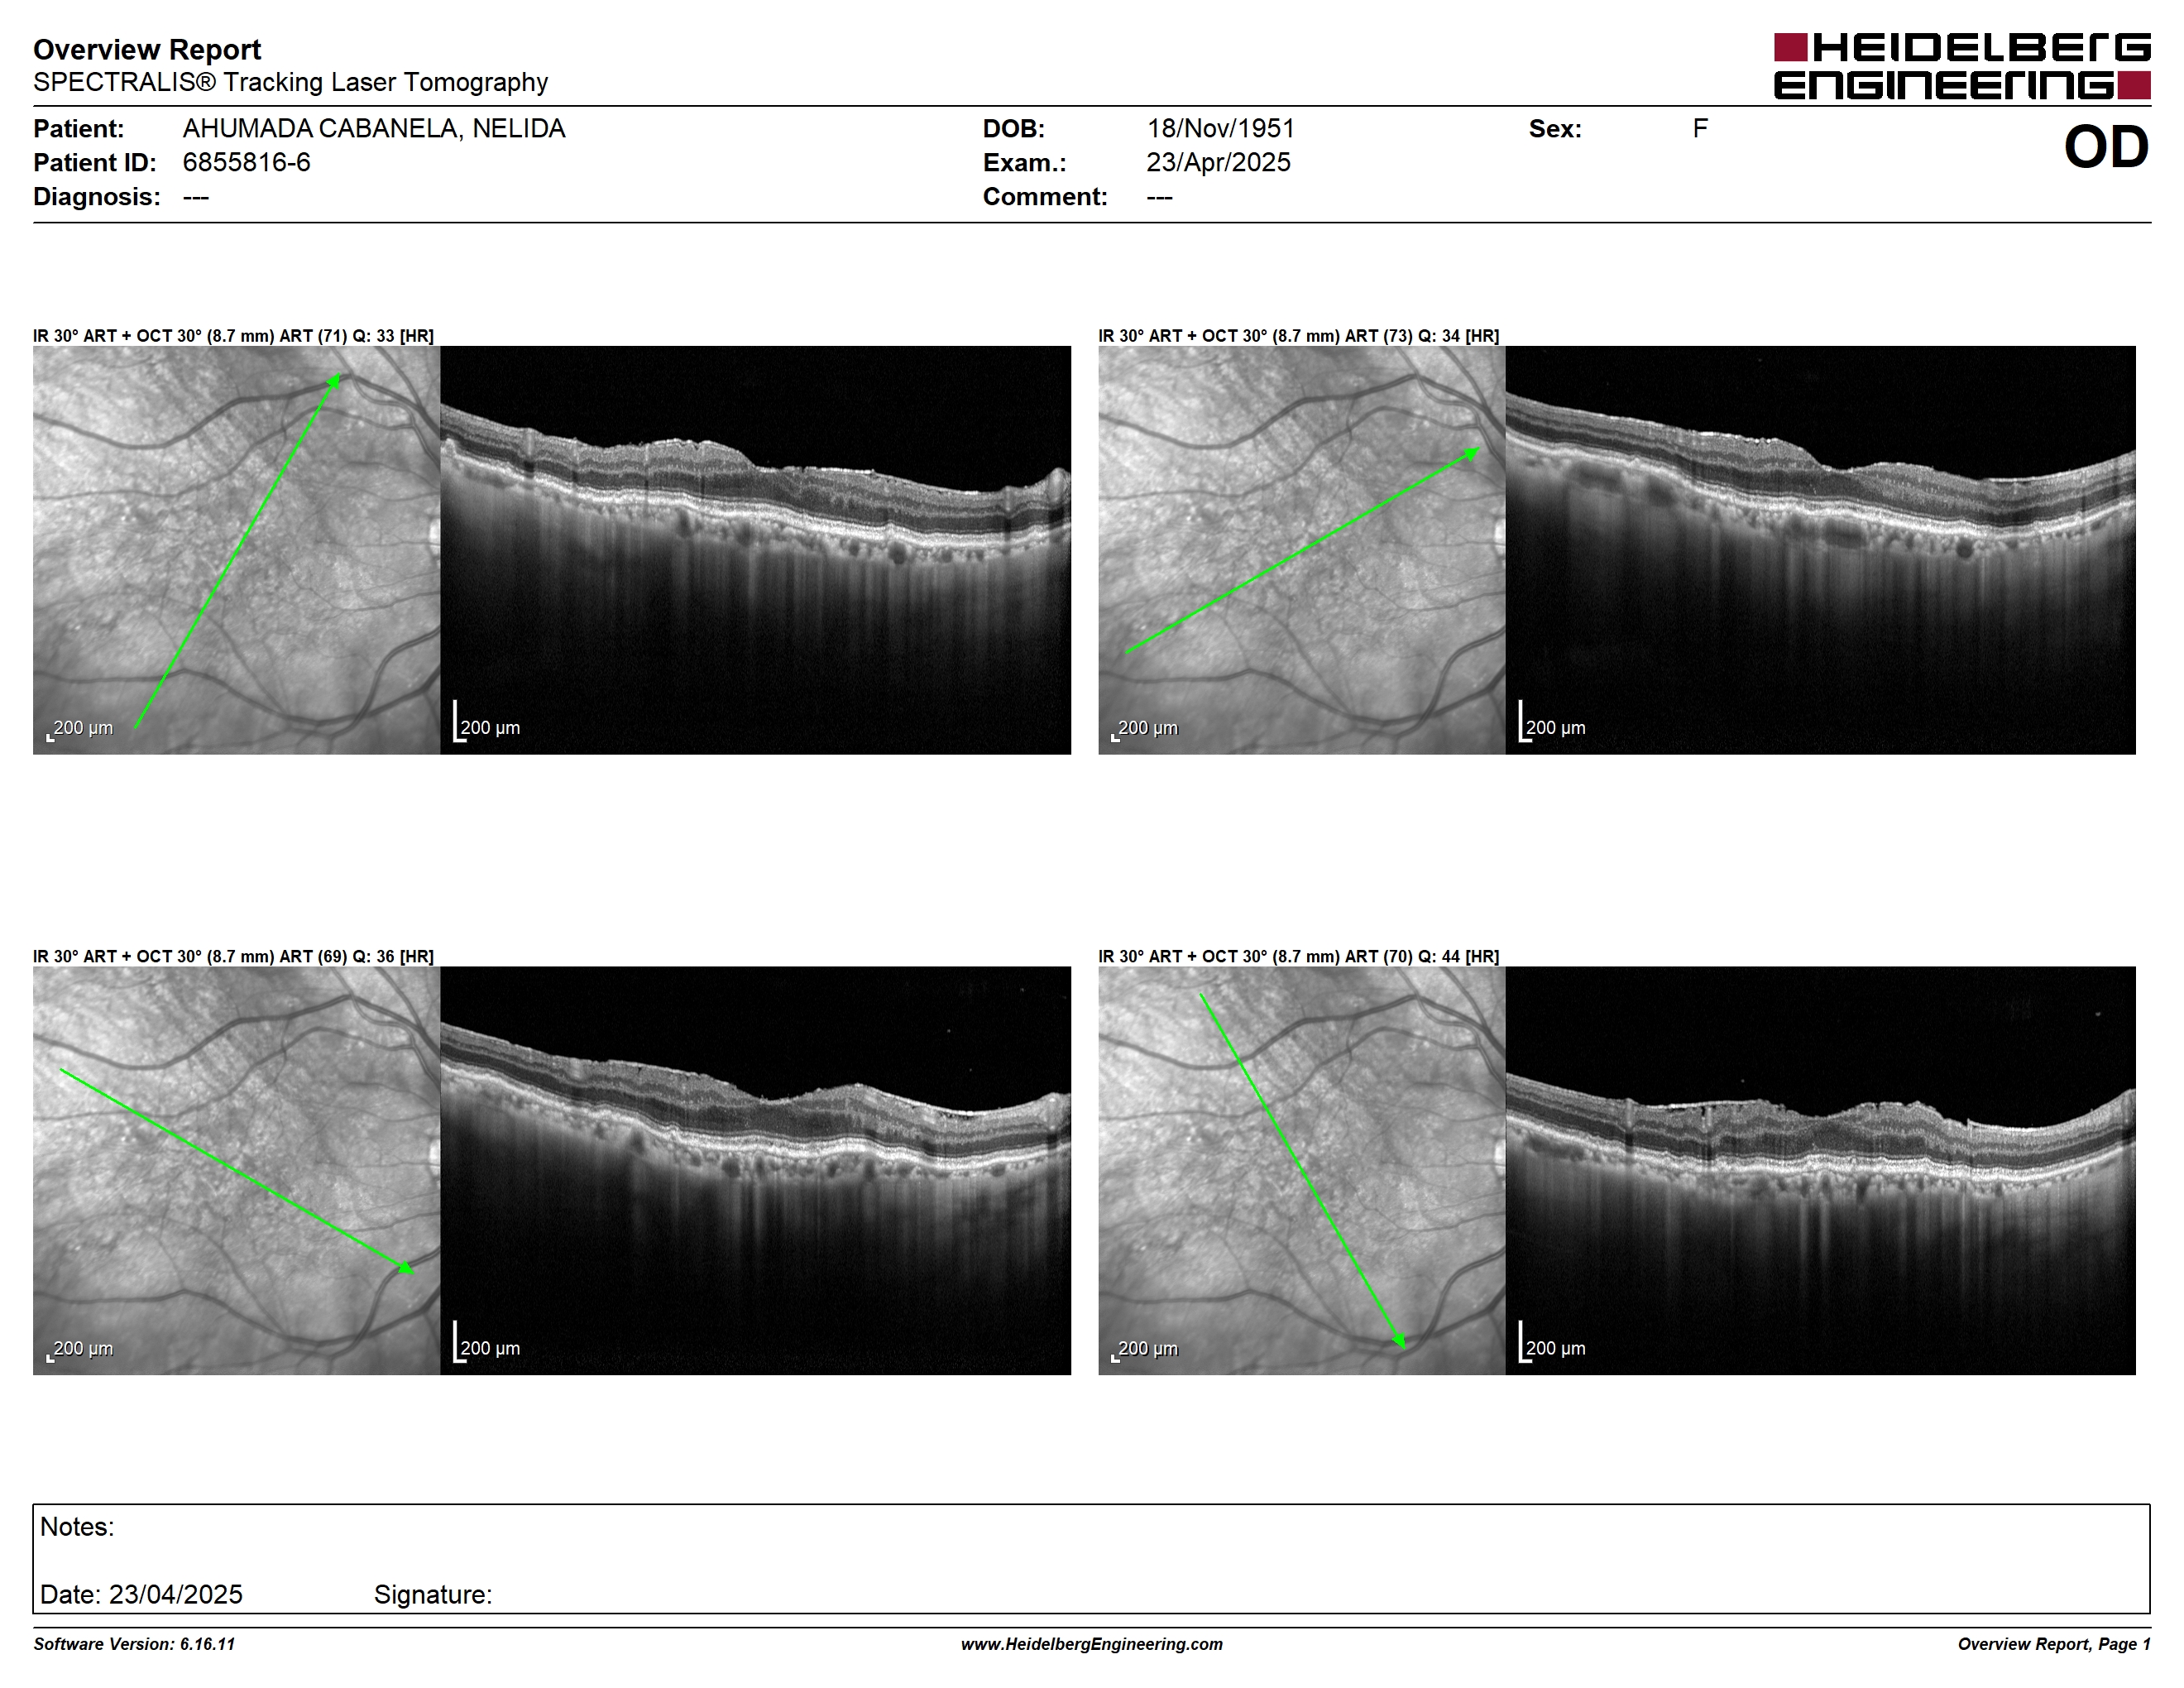Click 'Software Version: 6.16.11' footer text
Viewport: 2184px width, 1688px height.
(134, 1644)
